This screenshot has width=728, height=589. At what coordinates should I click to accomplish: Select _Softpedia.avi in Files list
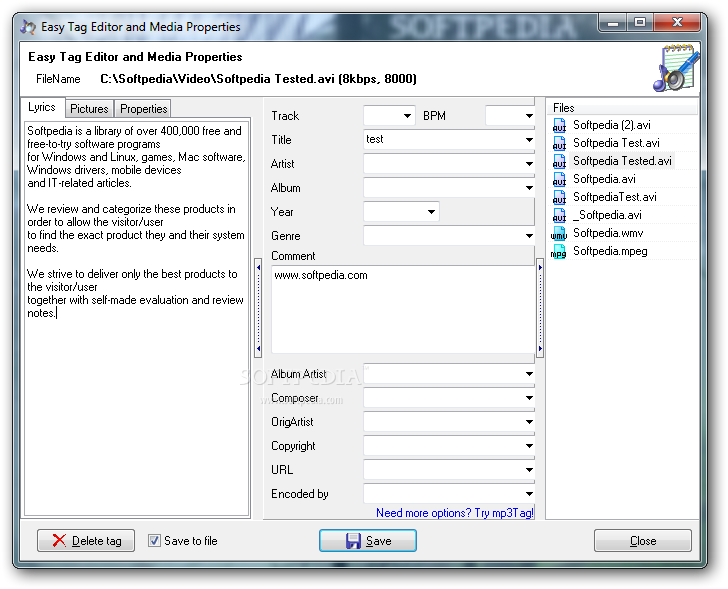point(607,215)
